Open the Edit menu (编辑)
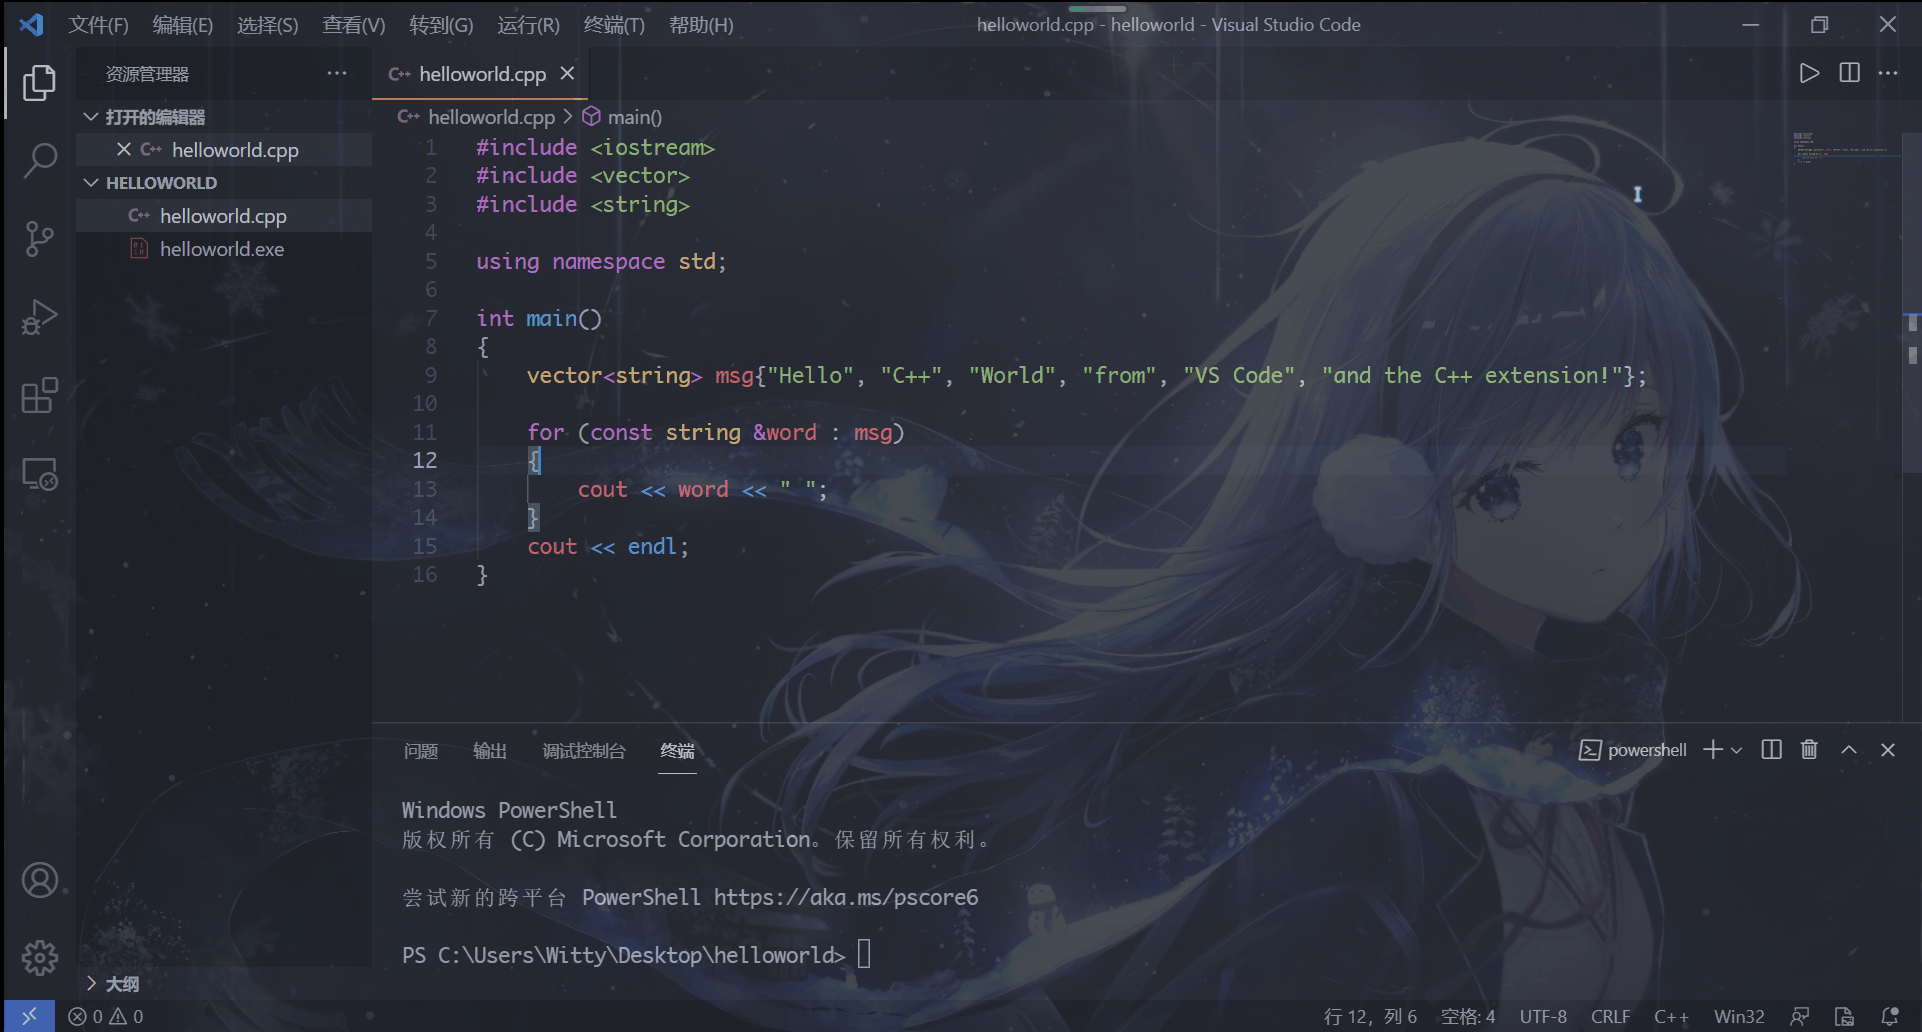Image resolution: width=1922 pixels, height=1032 pixels. click(x=183, y=25)
